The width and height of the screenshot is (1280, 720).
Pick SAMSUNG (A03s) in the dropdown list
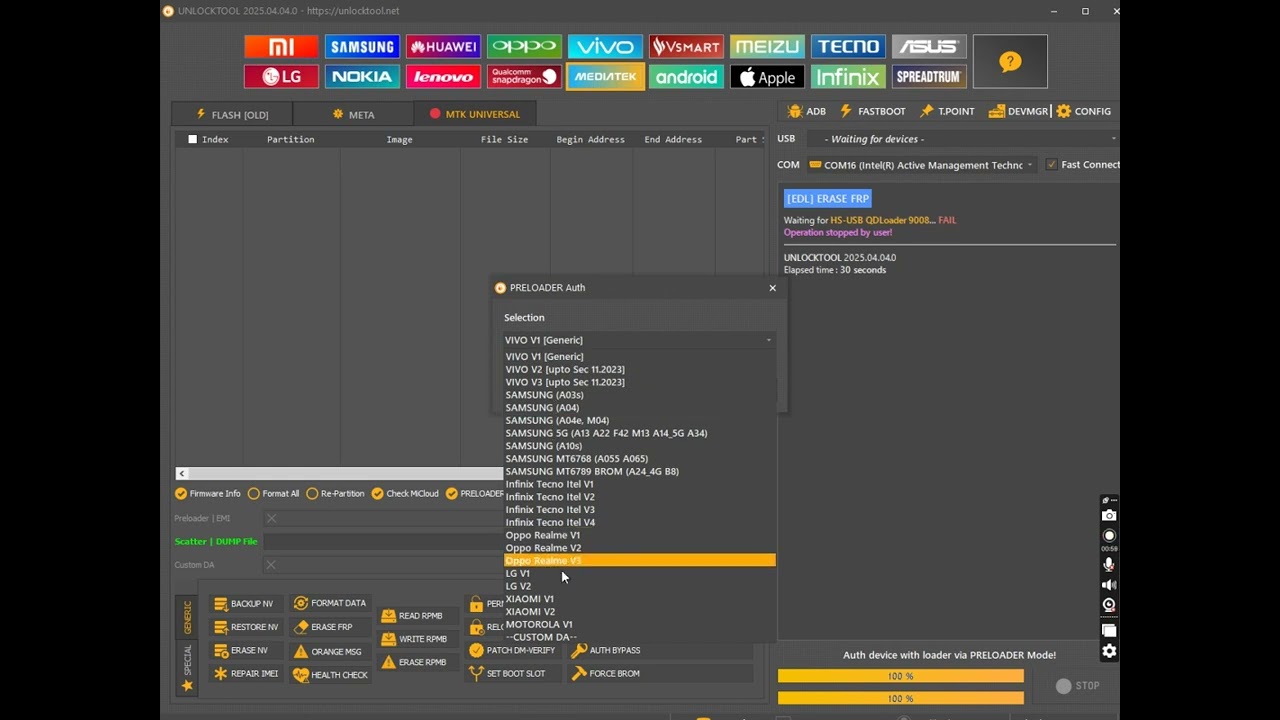[640, 395]
